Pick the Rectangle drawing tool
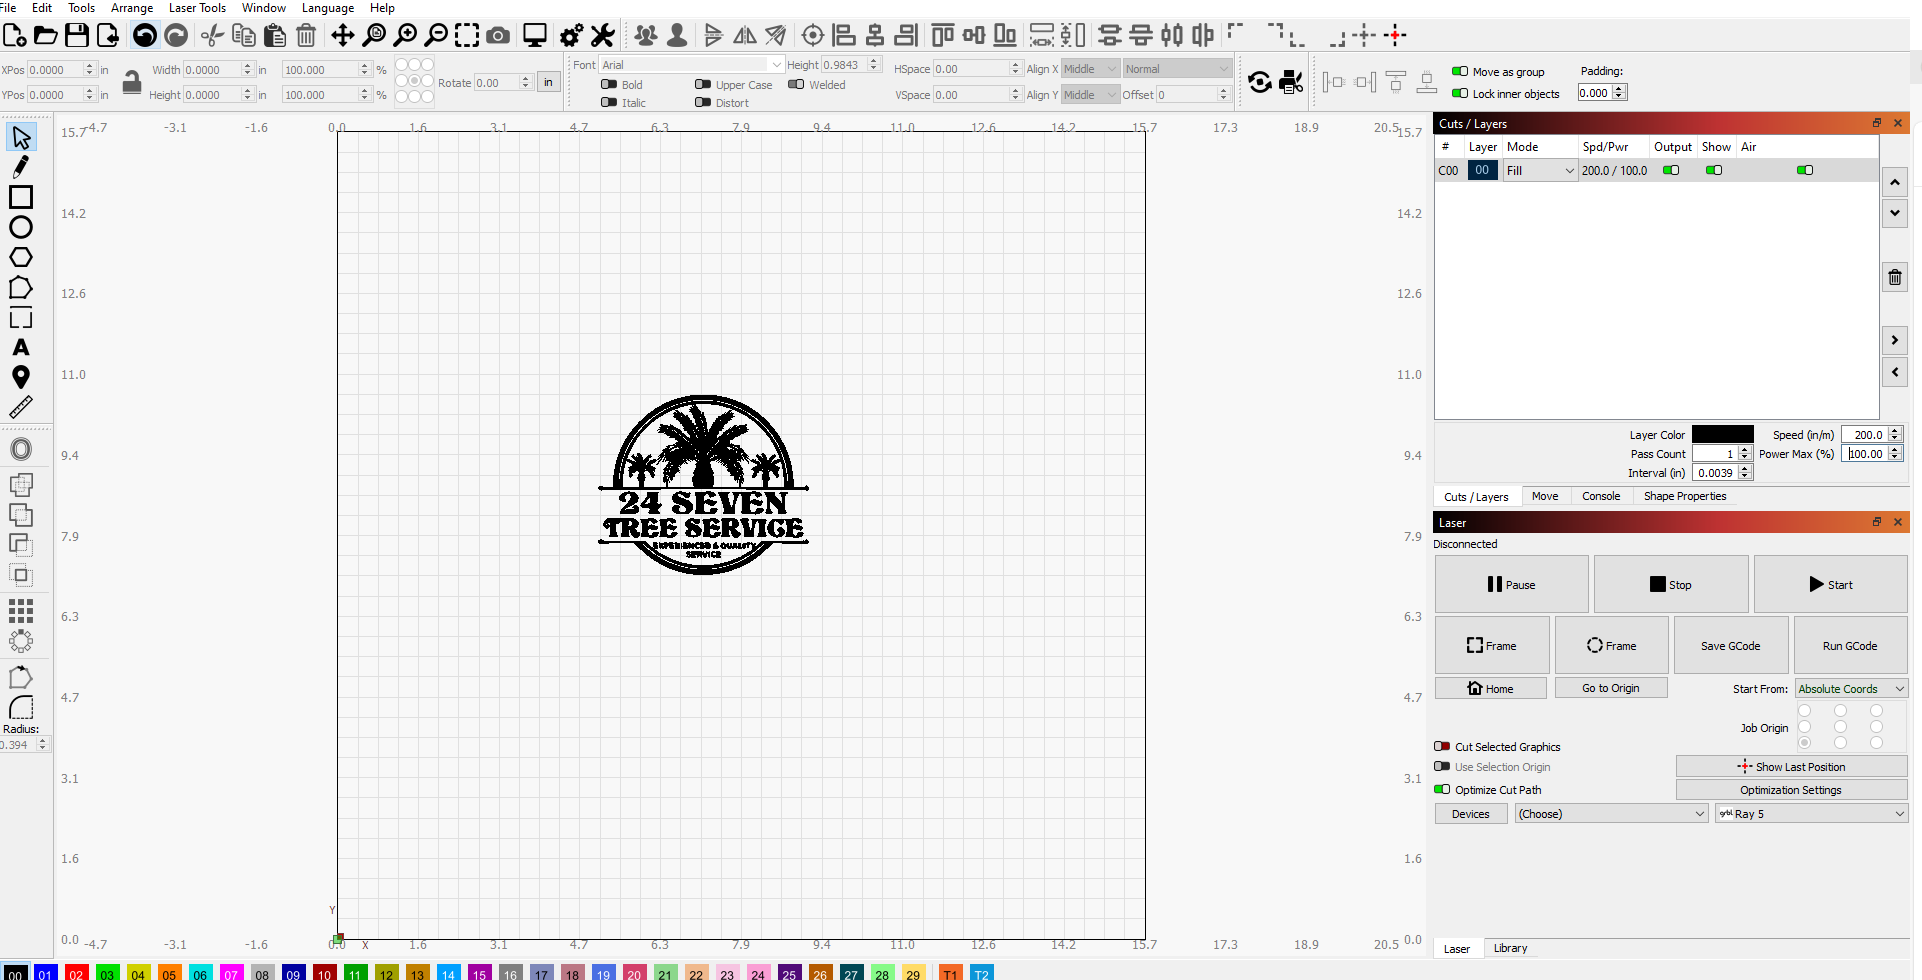Image resolution: width=1922 pixels, height=980 pixels. tap(21, 197)
